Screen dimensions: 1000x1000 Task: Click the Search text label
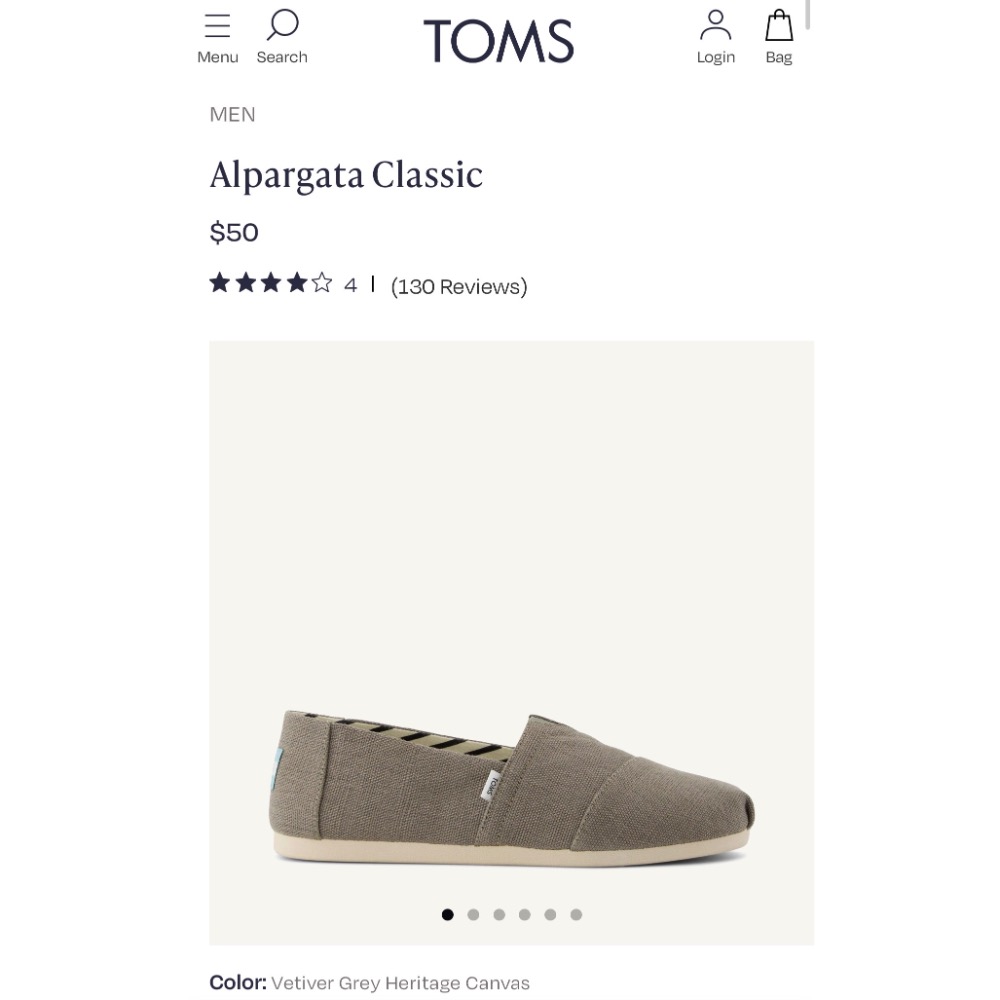[x=282, y=58]
